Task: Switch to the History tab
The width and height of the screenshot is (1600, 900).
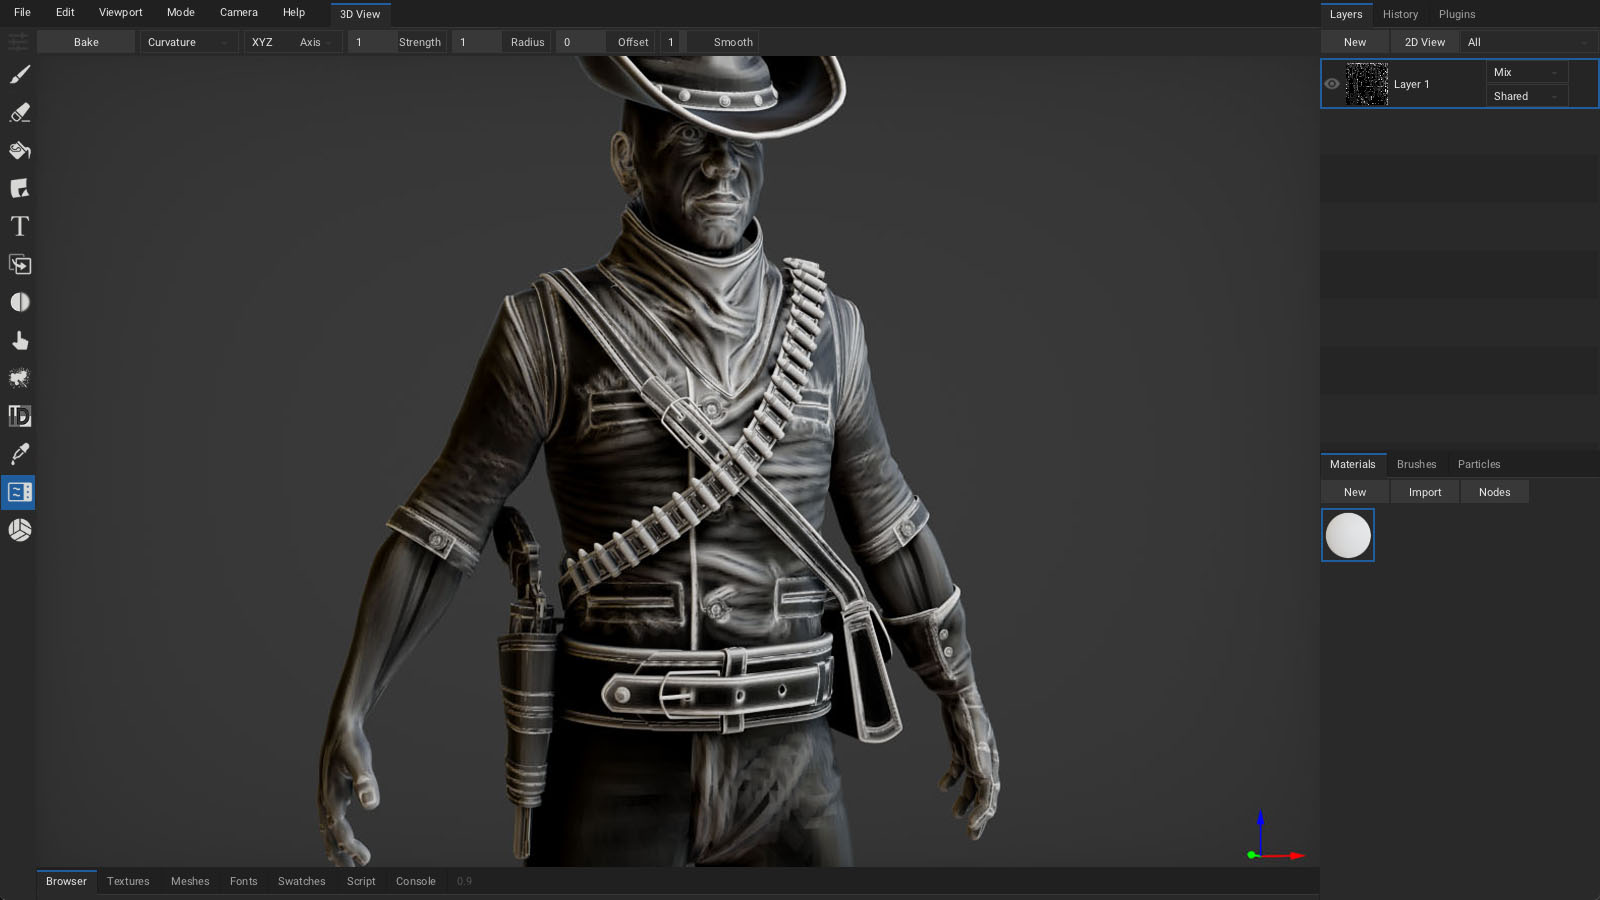Action: [x=1400, y=14]
